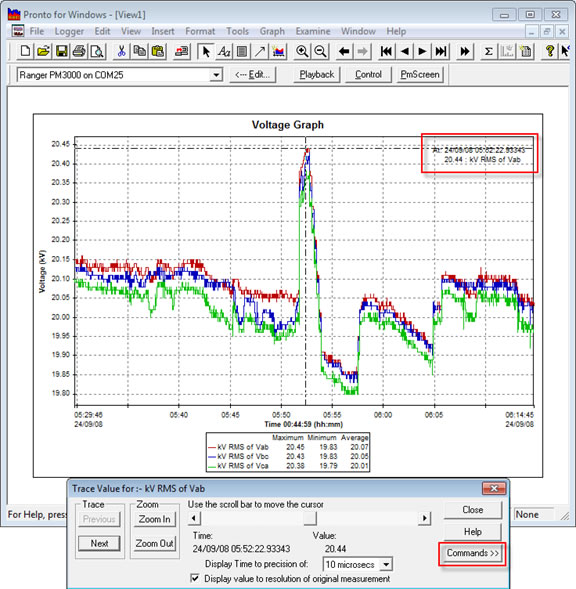The image size is (576, 589).
Task: Select the text annotation tool
Action: 224,51
